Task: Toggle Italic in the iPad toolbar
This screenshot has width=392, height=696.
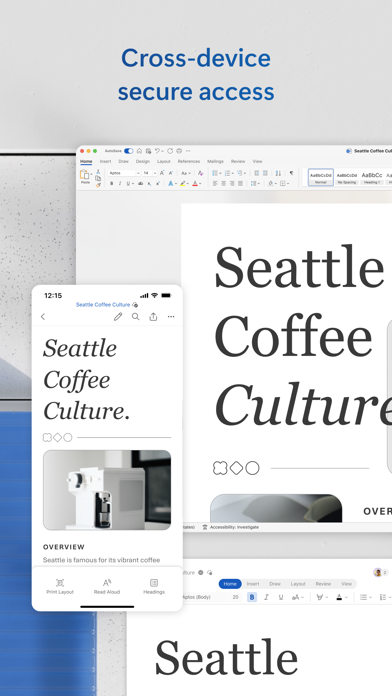Action: pyautogui.click(x=266, y=597)
